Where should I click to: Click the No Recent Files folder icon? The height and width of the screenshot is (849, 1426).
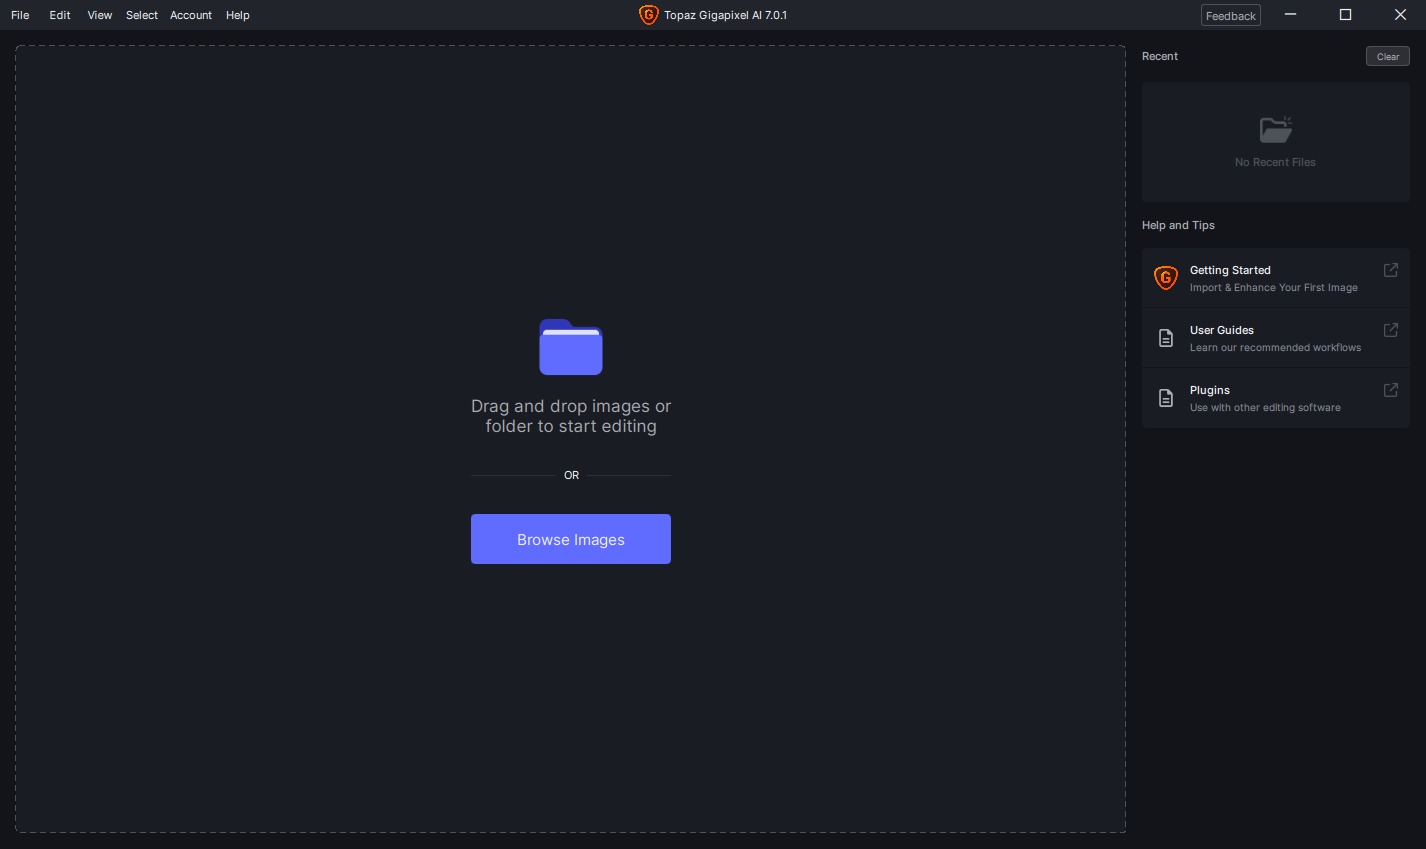pyautogui.click(x=1275, y=128)
